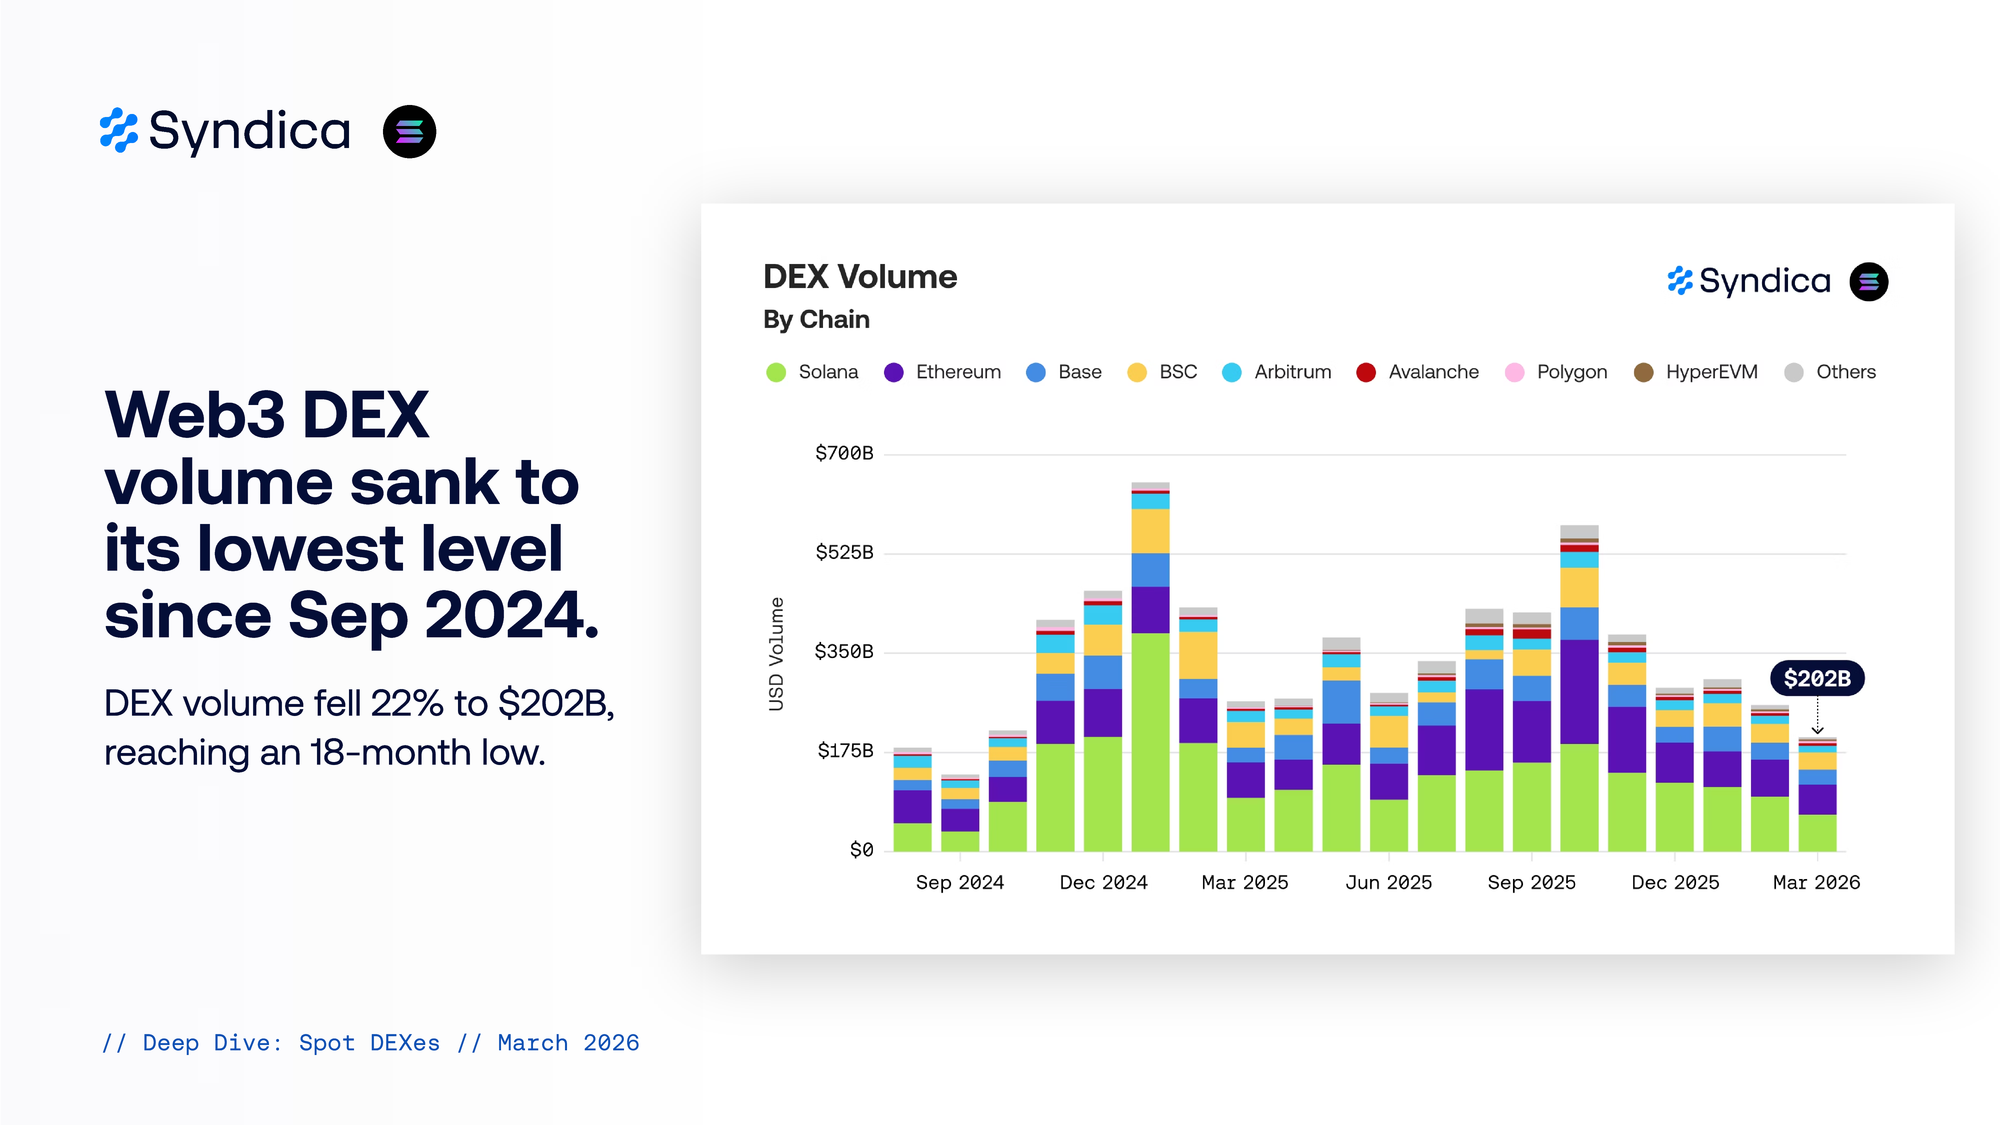Toggle the Ethereum legend entry

point(956,372)
